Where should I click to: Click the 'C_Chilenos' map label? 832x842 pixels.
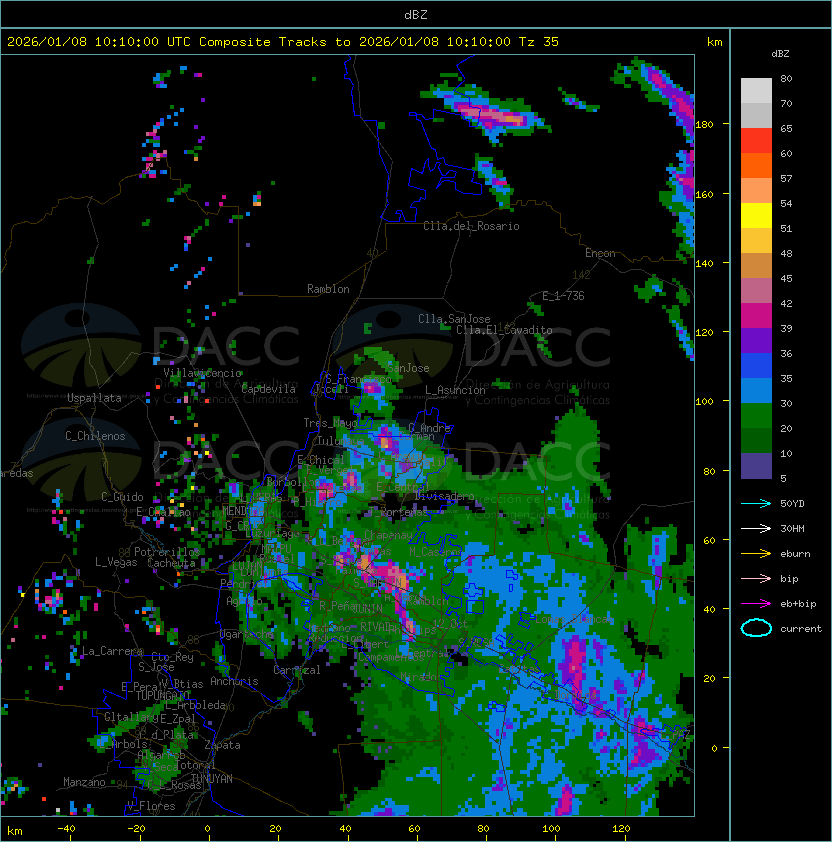tap(95, 436)
